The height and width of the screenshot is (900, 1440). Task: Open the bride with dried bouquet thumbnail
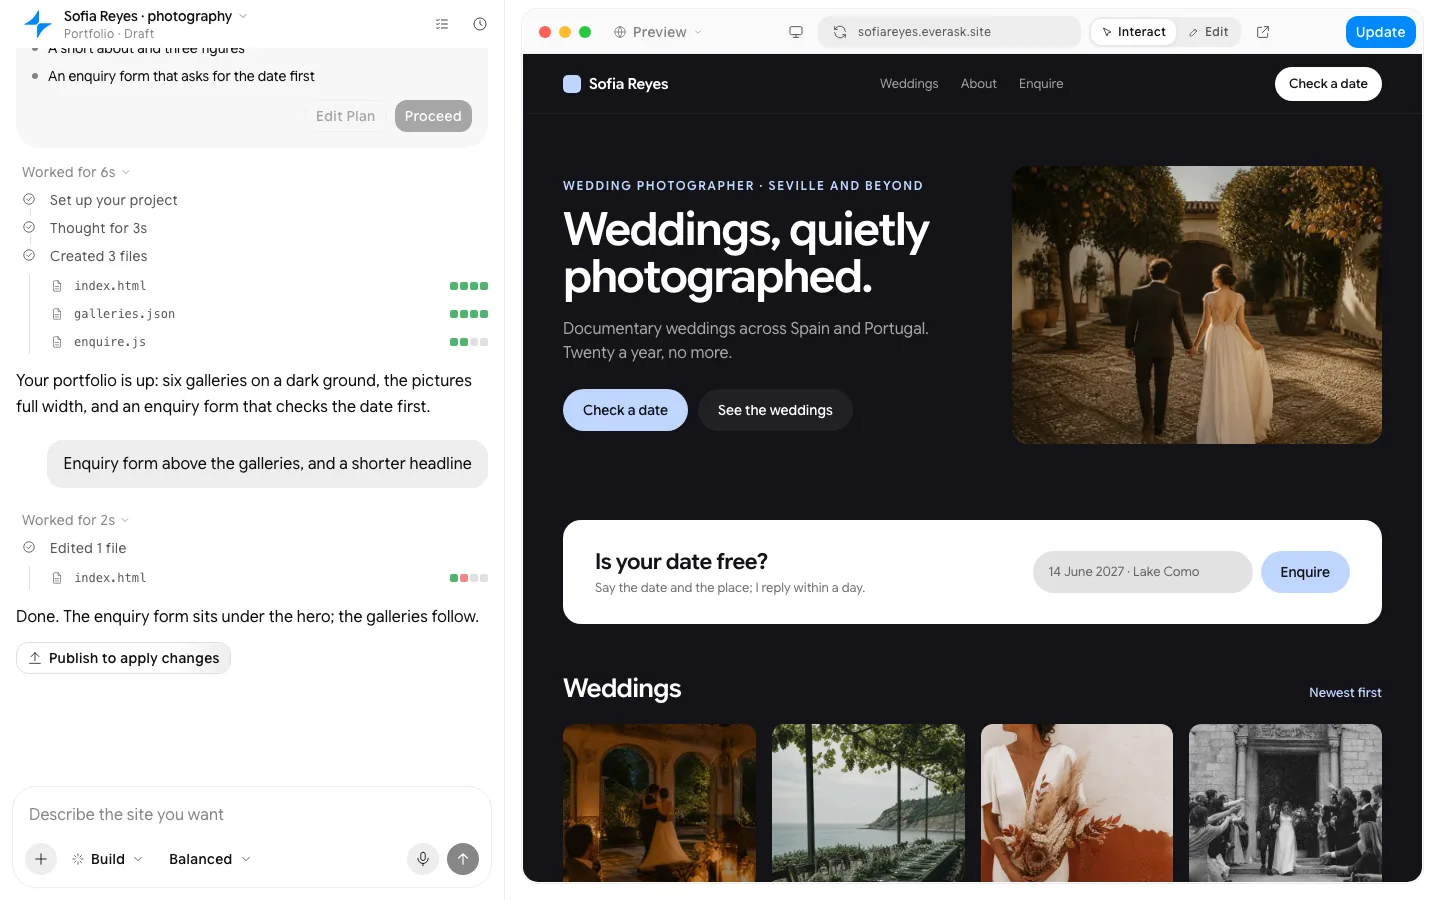[x=1077, y=803]
